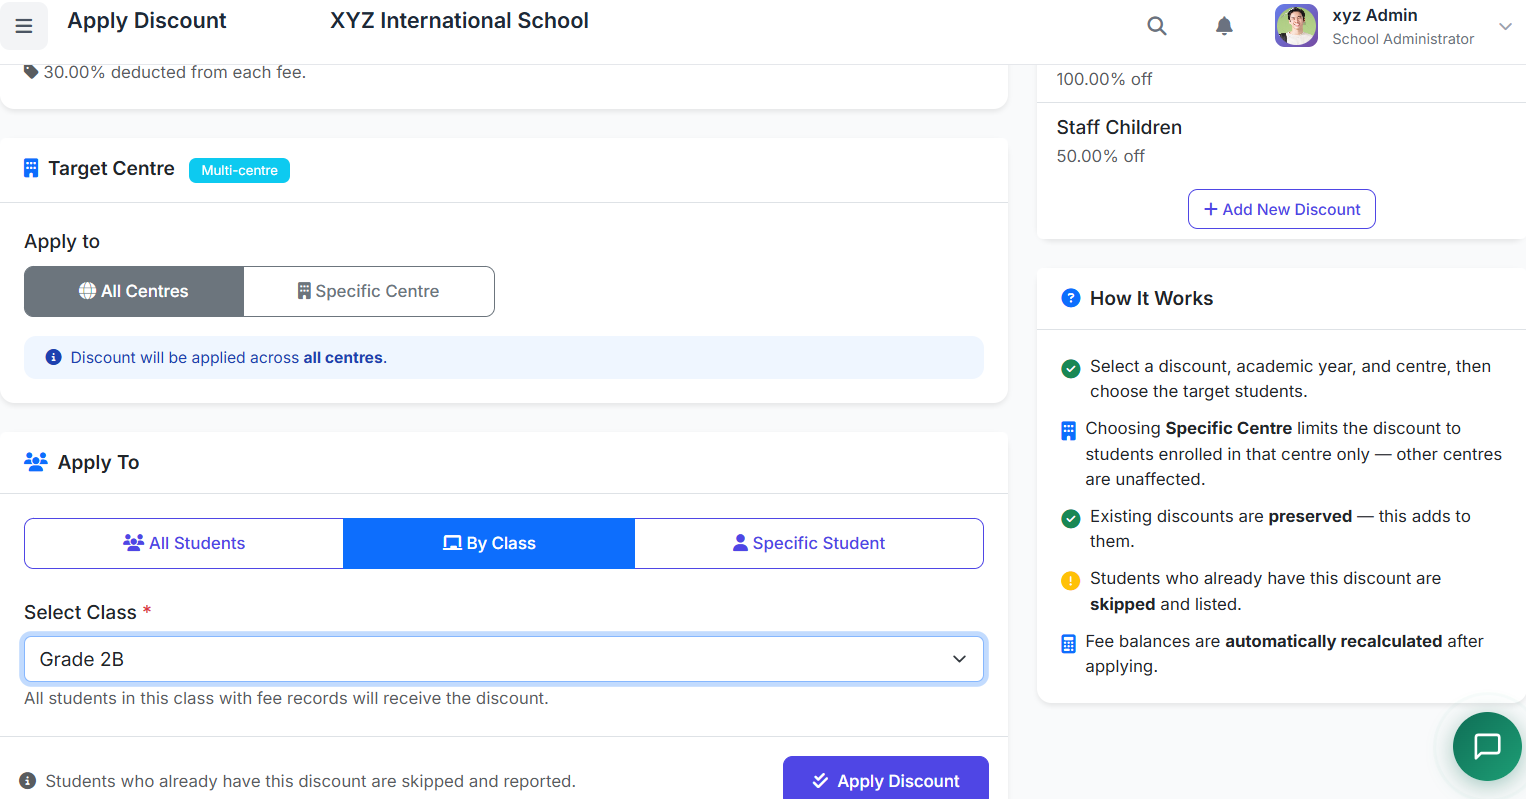Click the 30.00% deducted from each fee text
Screen dimensions: 1526x799
pyautogui.click(x=175, y=72)
